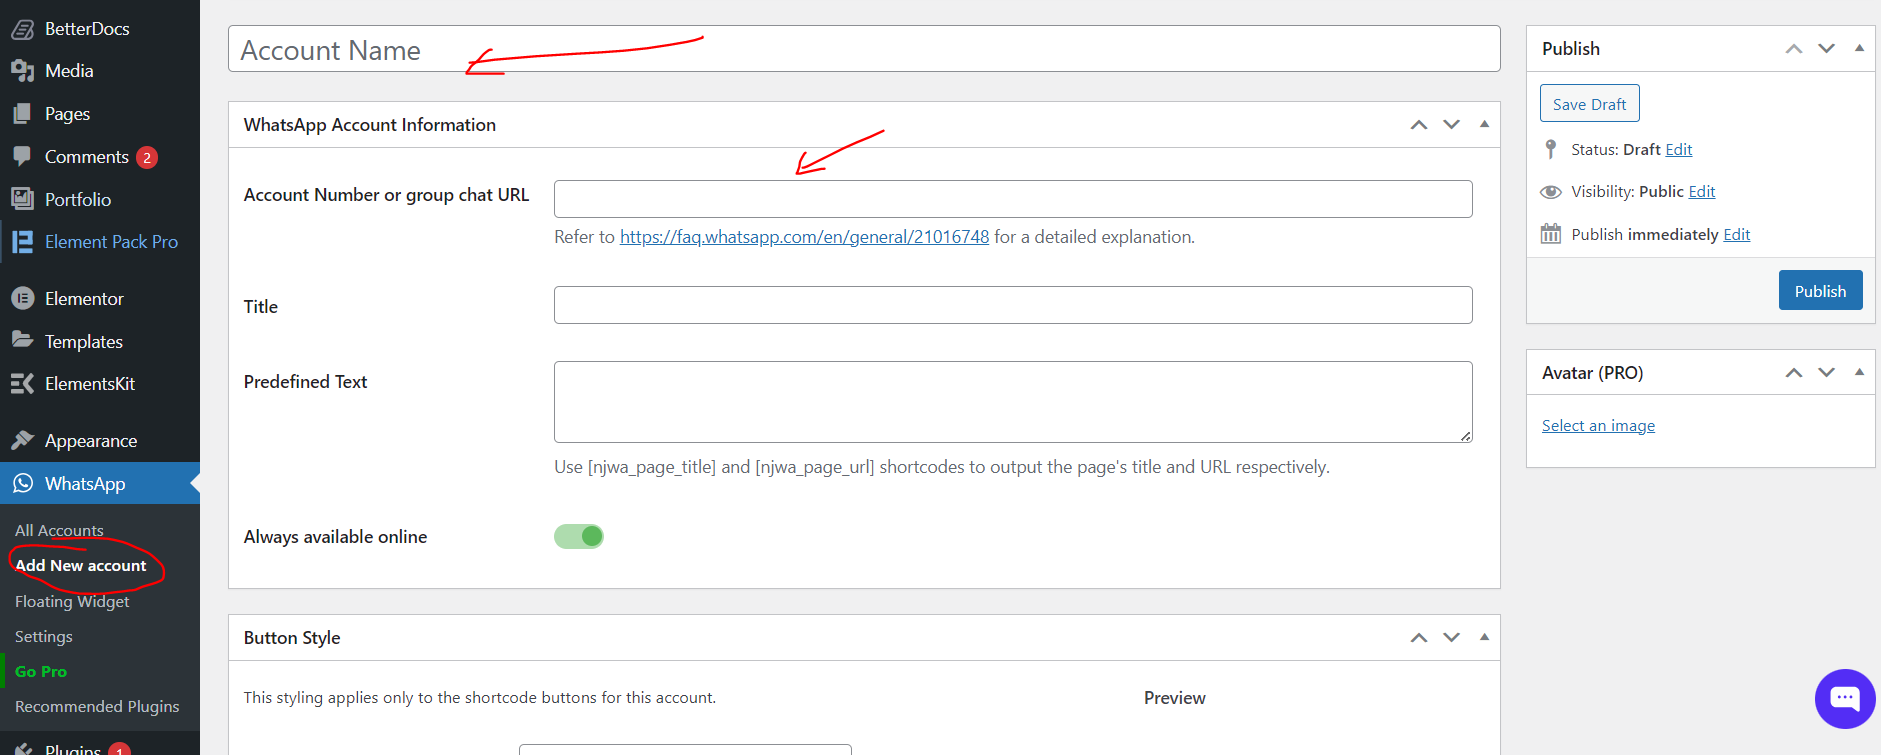This screenshot has height=755, width=1881.
Task: Click Account Number or group chat URL field
Action: (1013, 199)
